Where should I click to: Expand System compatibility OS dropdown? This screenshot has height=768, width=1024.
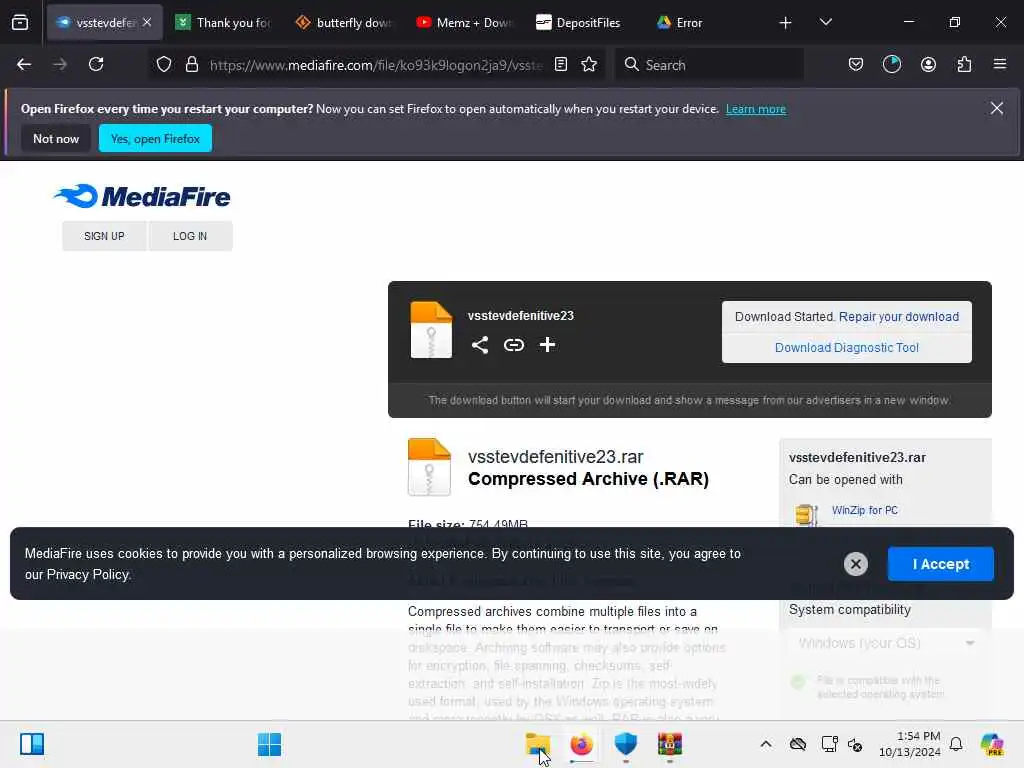pos(886,643)
